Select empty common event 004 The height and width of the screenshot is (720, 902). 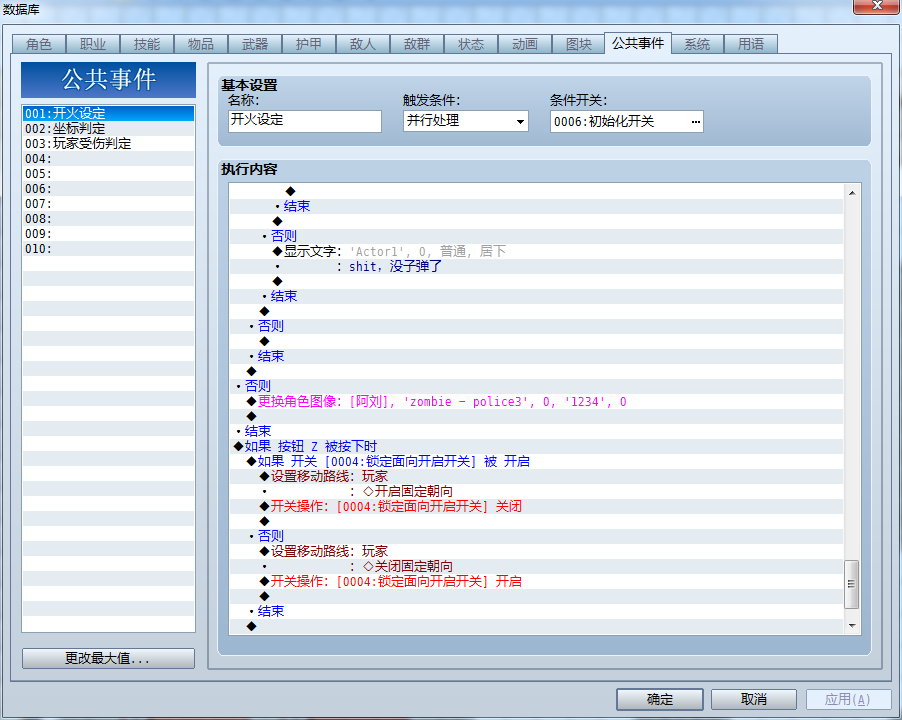point(108,158)
